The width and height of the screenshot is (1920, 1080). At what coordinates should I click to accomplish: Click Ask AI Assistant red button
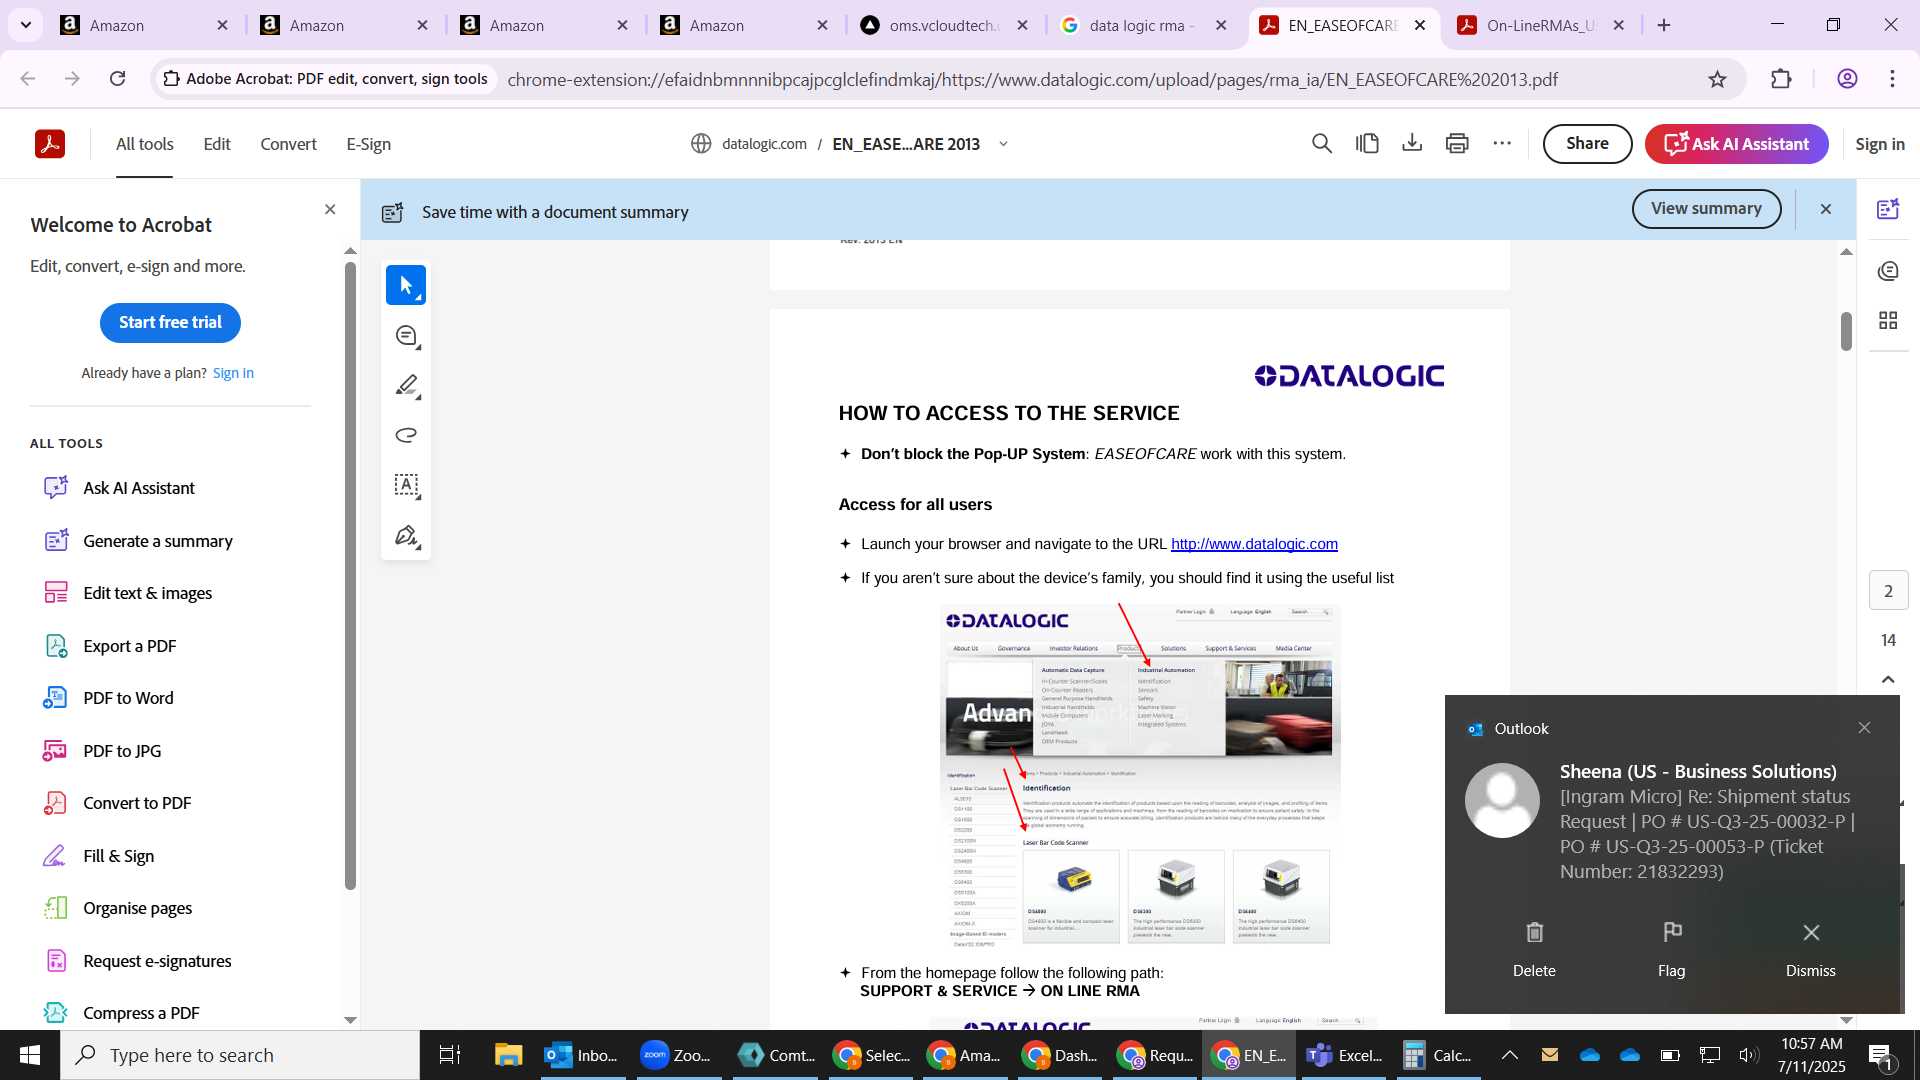[x=1736, y=144]
